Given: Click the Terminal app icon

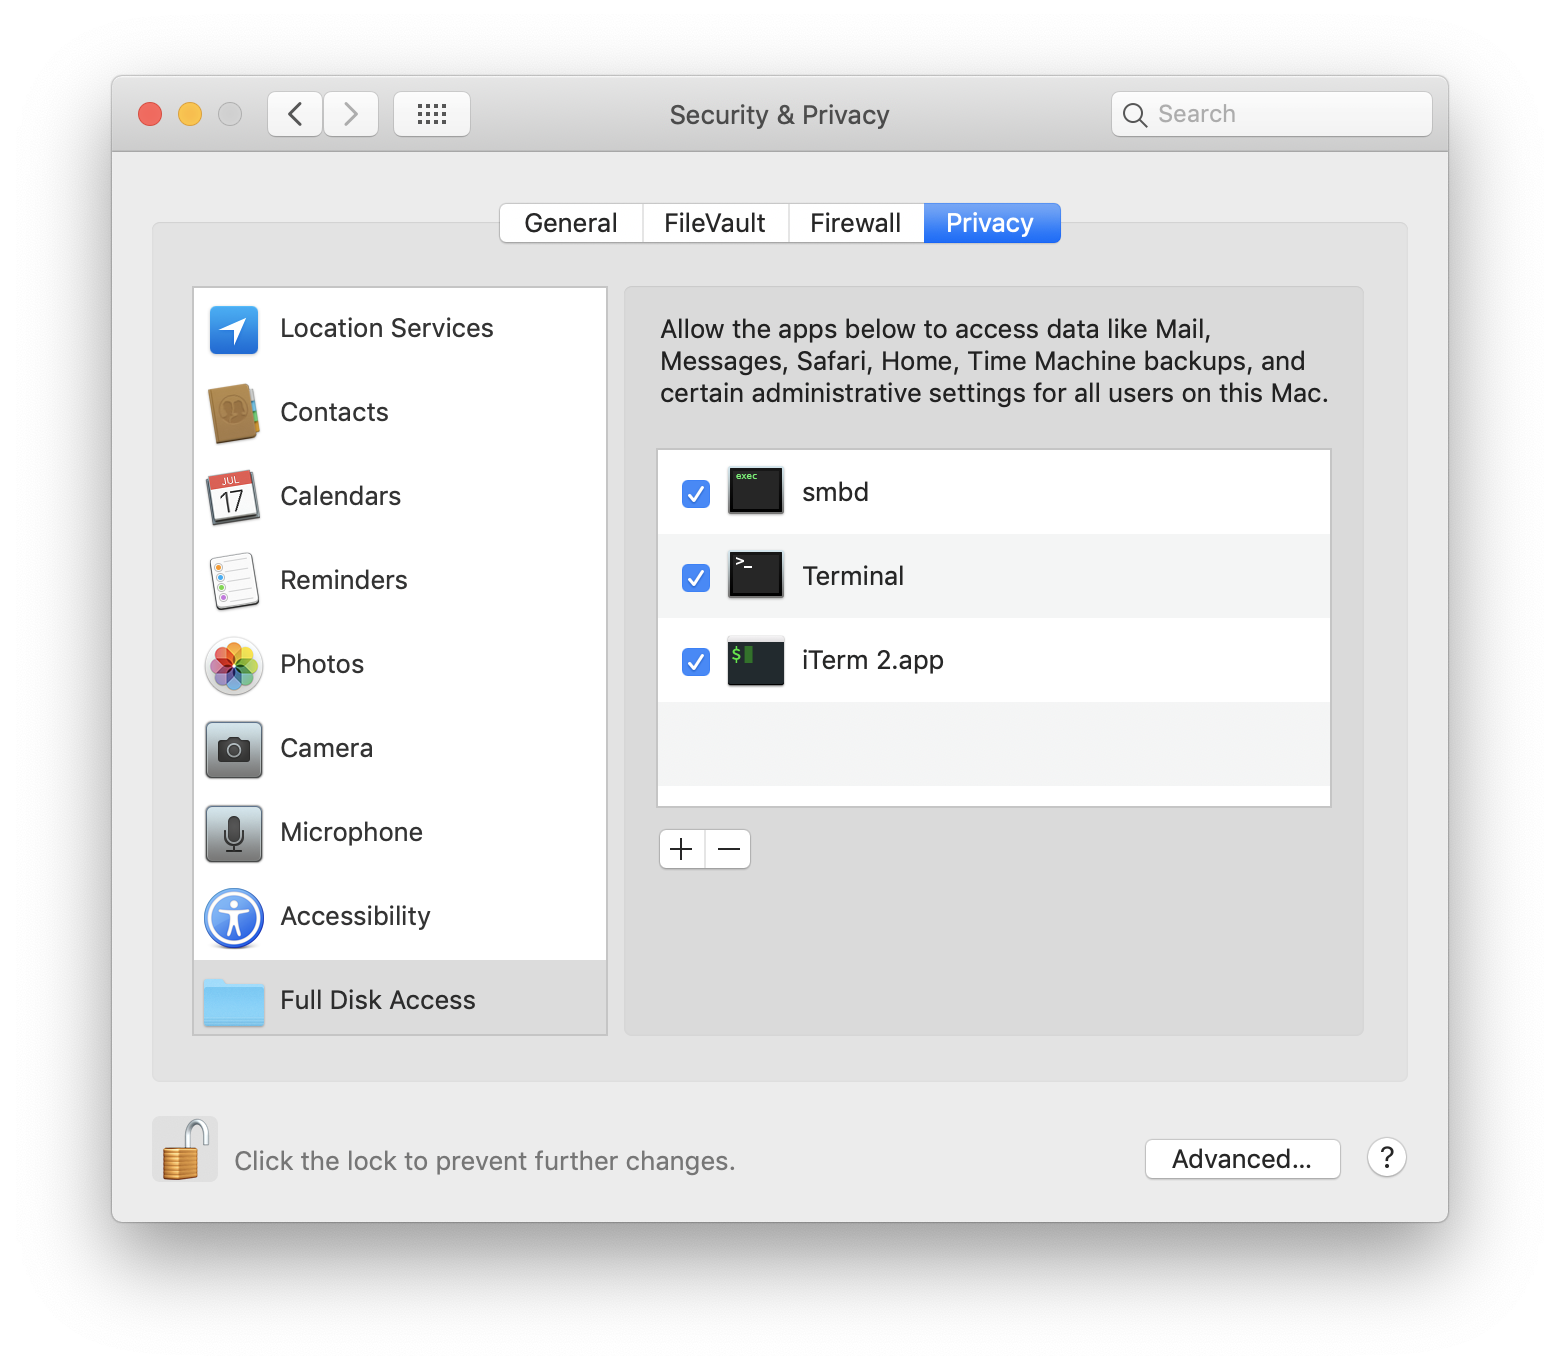Looking at the screenshot, I should pos(756,574).
